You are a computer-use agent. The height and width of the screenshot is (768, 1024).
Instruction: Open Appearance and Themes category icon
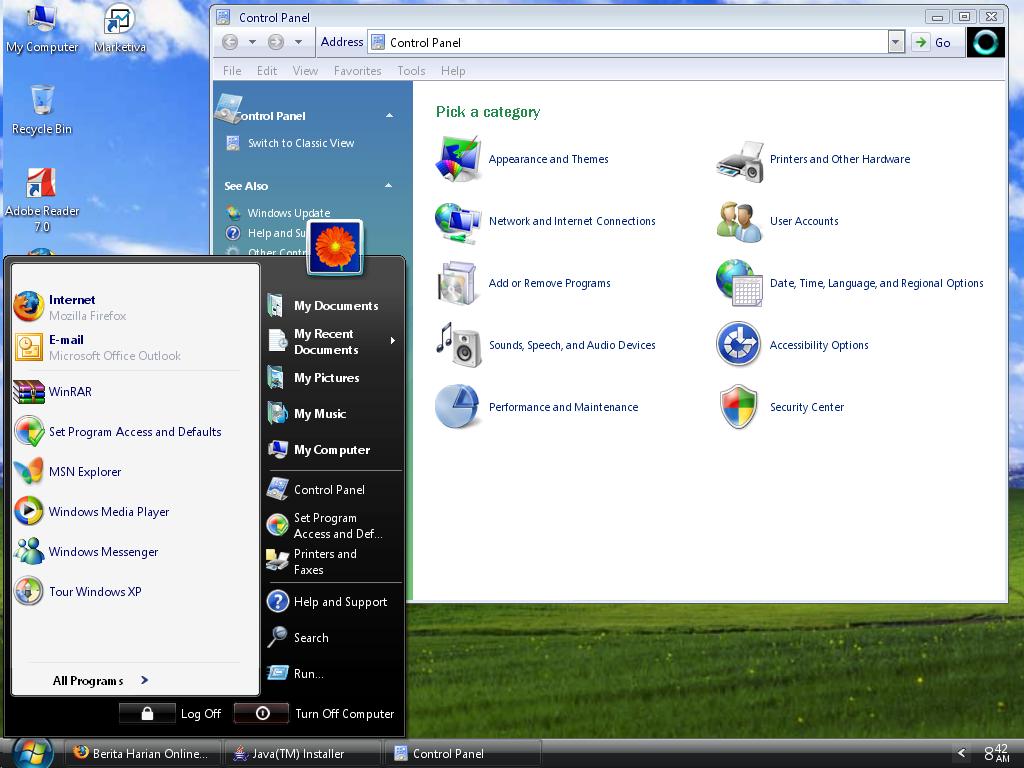[x=458, y=159]
